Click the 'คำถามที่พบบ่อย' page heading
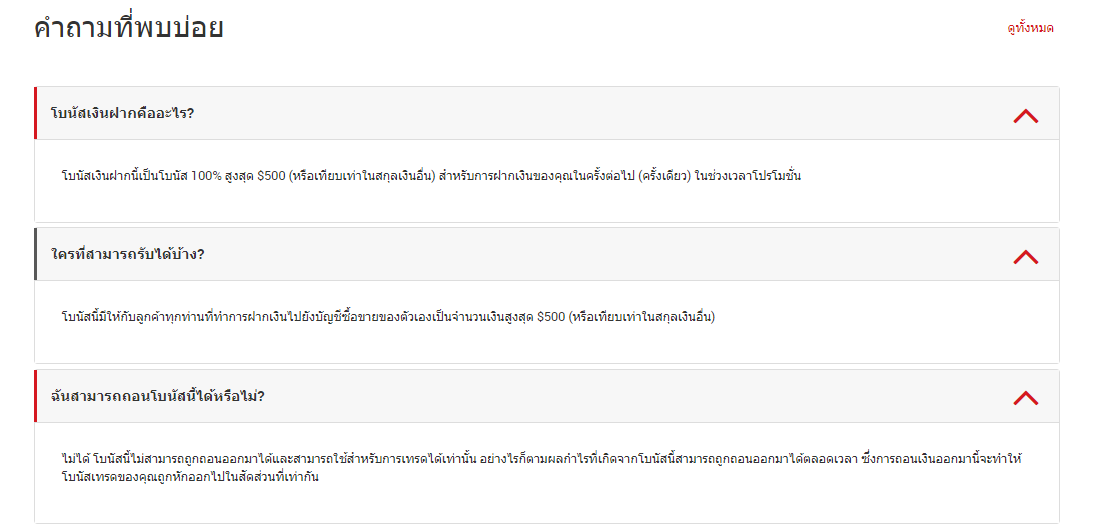 coord(128,28)
